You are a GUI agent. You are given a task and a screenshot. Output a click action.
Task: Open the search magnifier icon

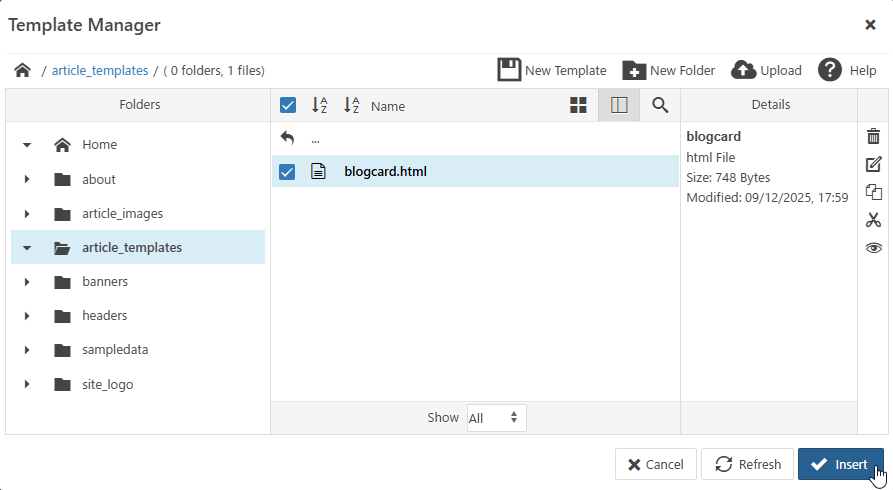point(660,105)
